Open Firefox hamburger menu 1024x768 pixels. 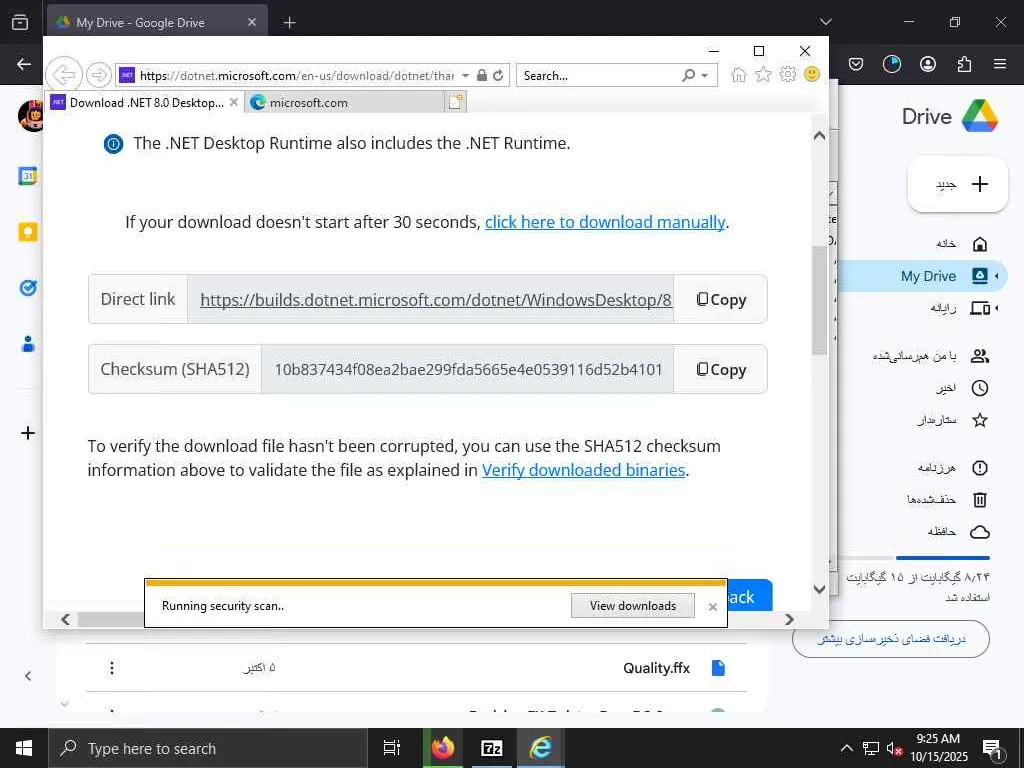[999, 64]
